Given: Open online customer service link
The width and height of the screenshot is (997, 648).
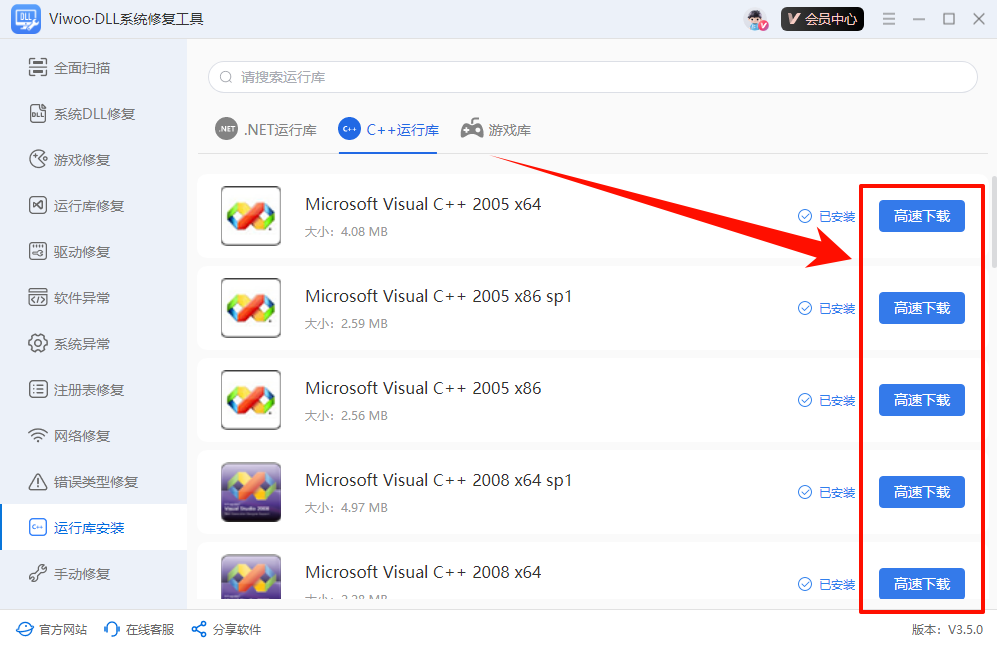Looking at the screenshot, I should [x=139, y=630].
